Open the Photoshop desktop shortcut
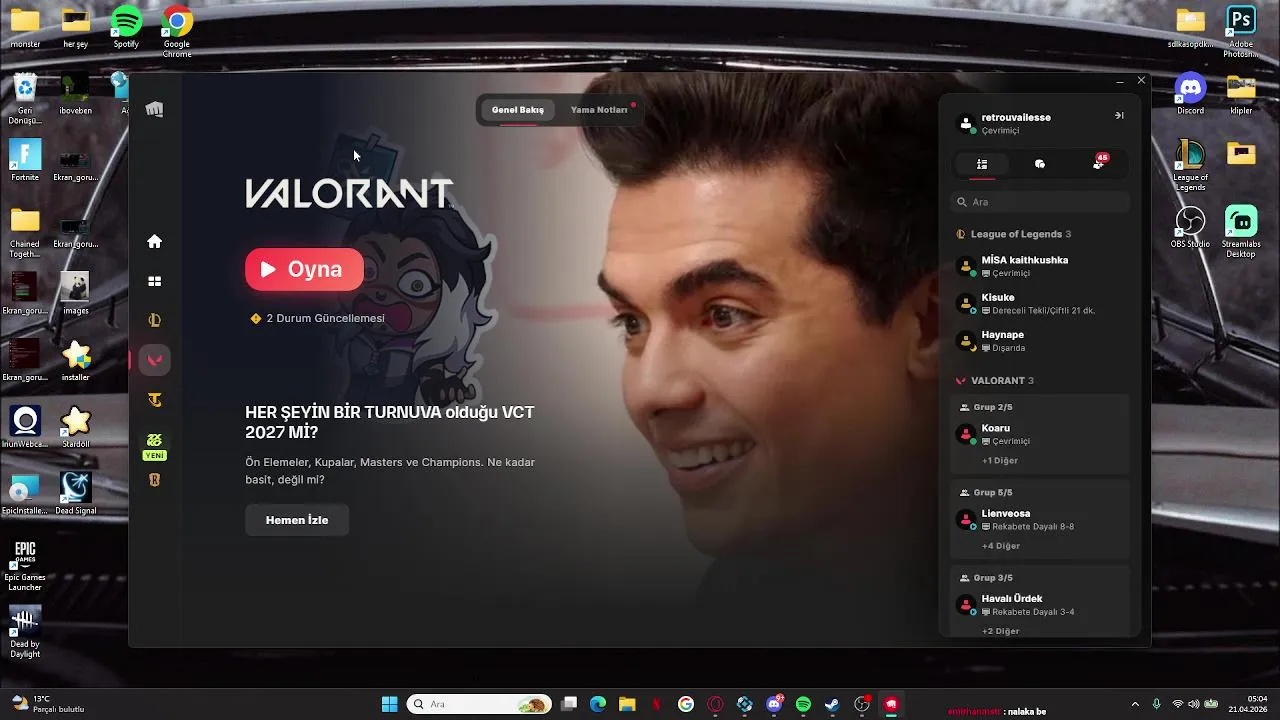The image size is (1280, 720). coord(1241,31)
